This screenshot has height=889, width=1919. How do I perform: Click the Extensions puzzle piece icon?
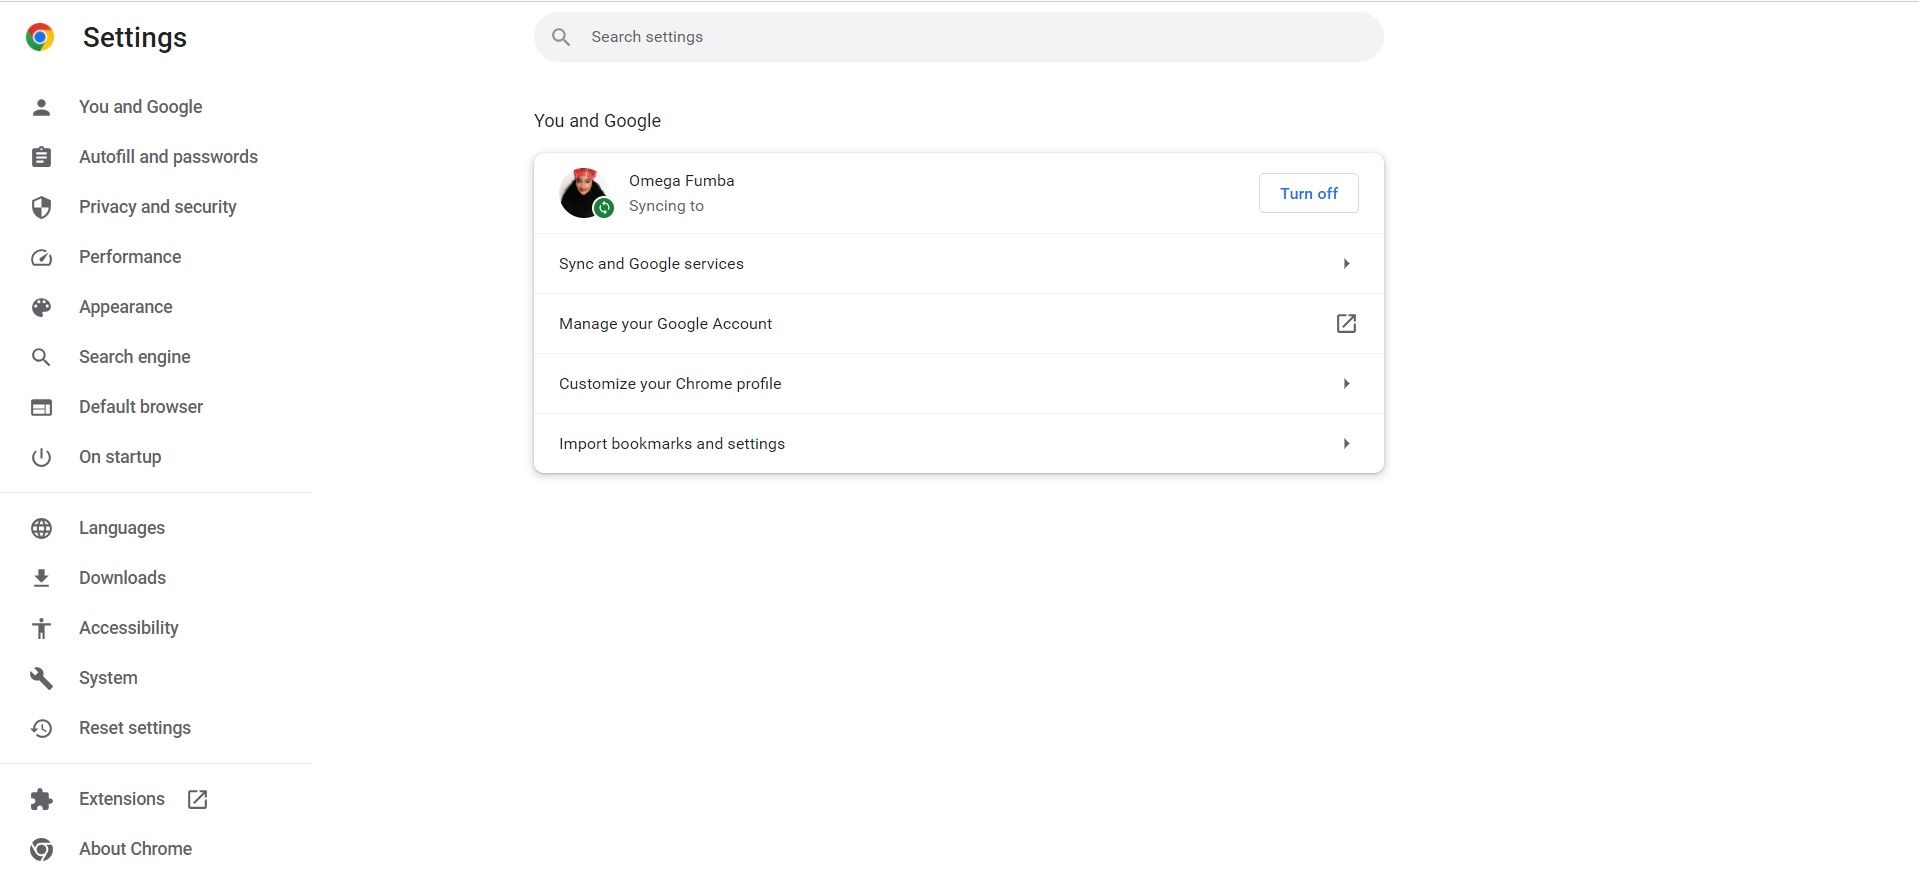click(x=41, y=799)
